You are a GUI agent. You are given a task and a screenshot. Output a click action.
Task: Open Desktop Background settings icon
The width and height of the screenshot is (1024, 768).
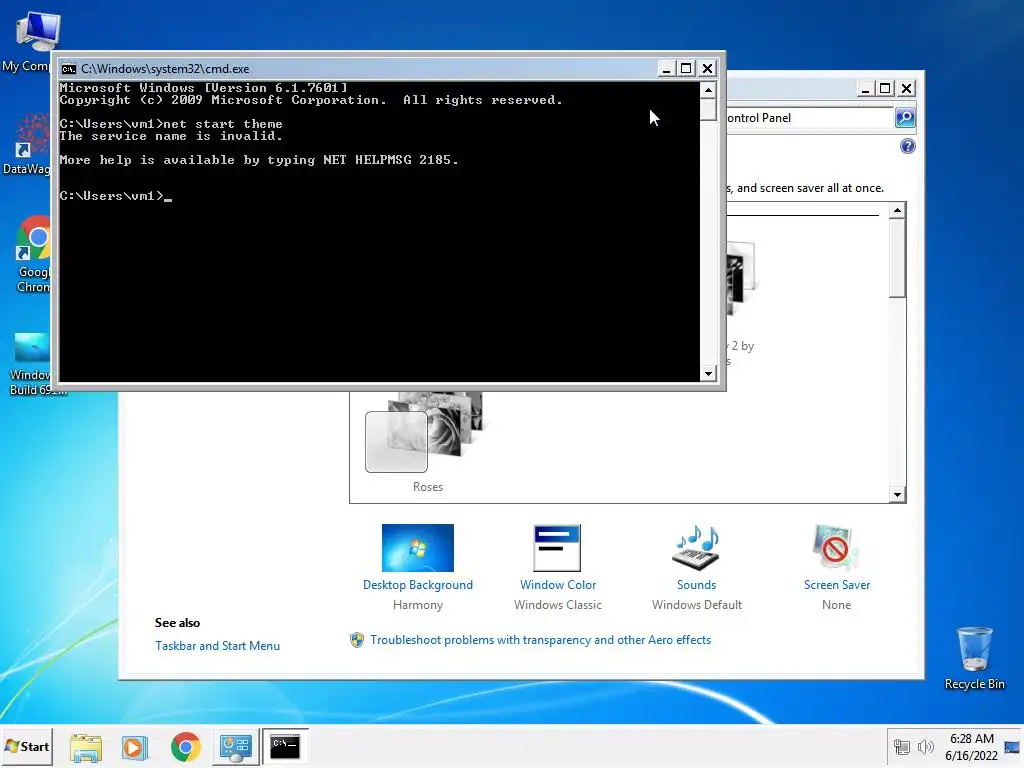coord(418,548)
